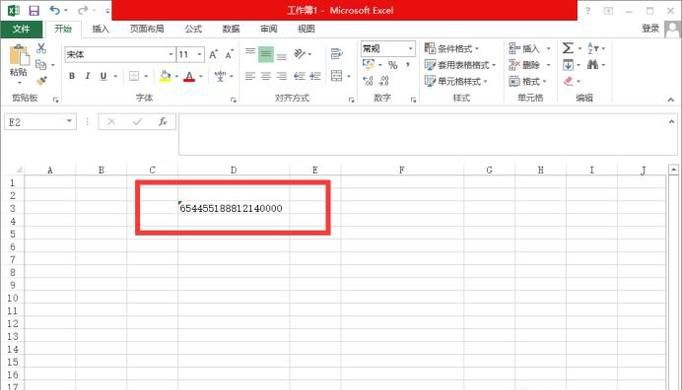682x390 pixels.
Task: Decrease decimal places icon
Action: coord(384,81)
